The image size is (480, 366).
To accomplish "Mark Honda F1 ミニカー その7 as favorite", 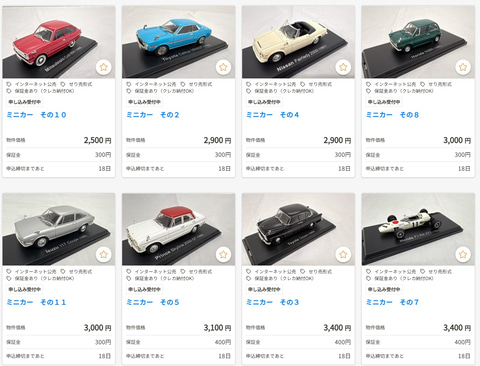I will click(x=463, y=254).
